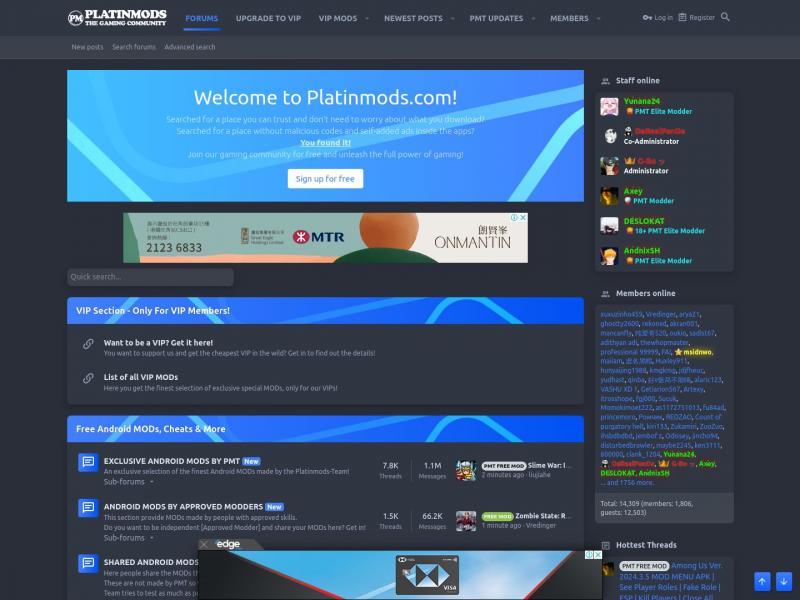Open the search magnifier icon
800x600 pixels.
click(725, 17)
